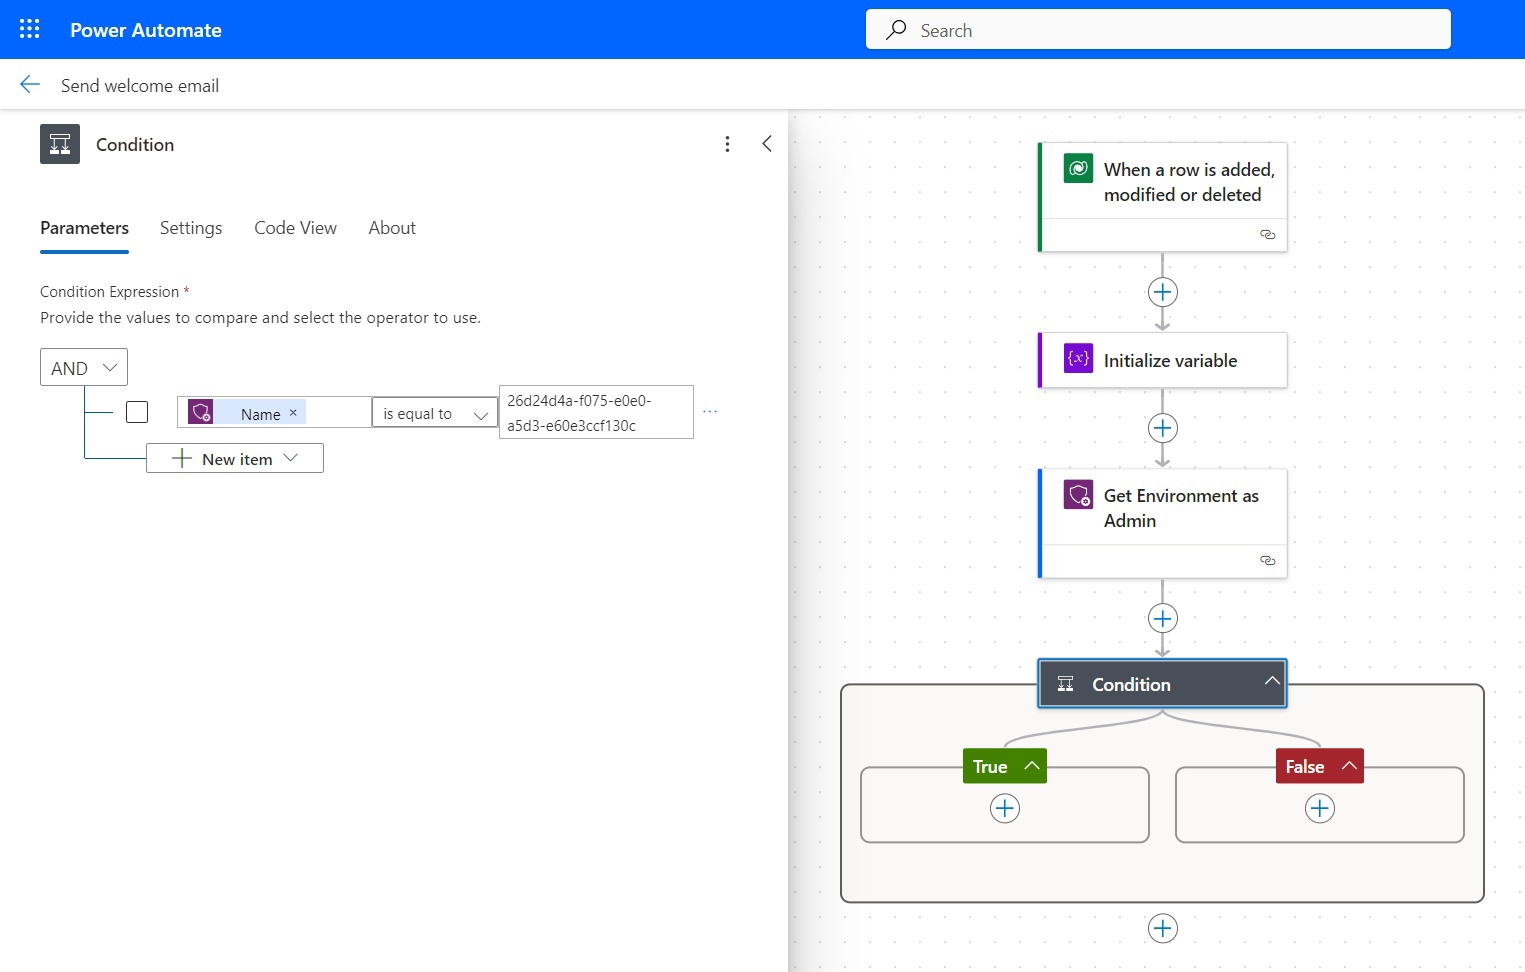Open the New item dropdown
This screenshot has height=972, width=1525.
[x=235, y=458]
